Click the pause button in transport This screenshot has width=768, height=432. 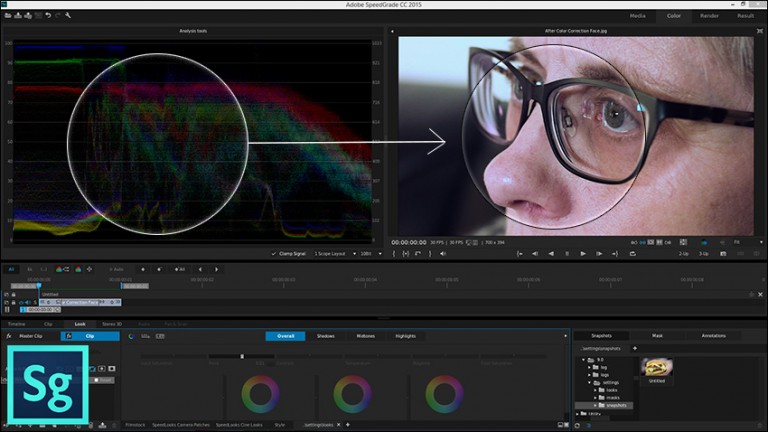(x=567, y=254)
